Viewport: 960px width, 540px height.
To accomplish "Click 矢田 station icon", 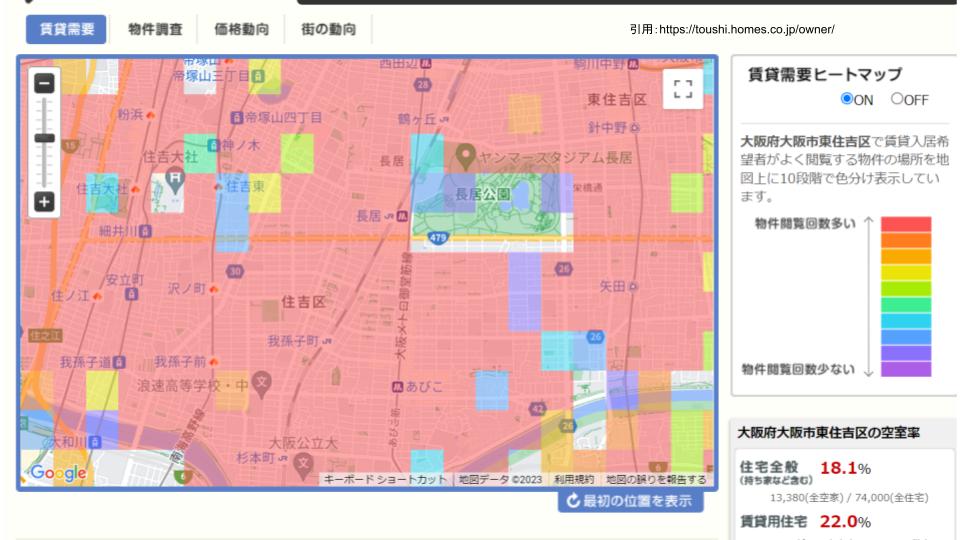I will click(x=633, y=286).
